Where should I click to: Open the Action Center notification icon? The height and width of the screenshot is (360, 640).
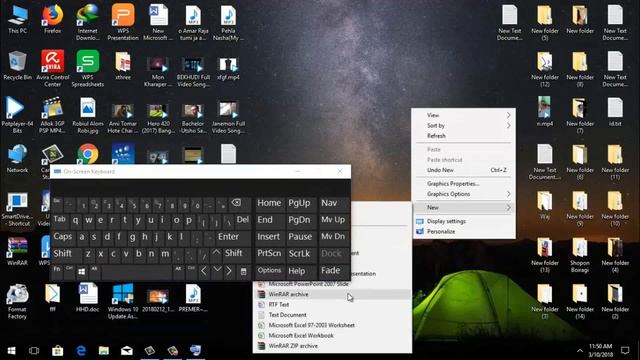click(625, 351)
